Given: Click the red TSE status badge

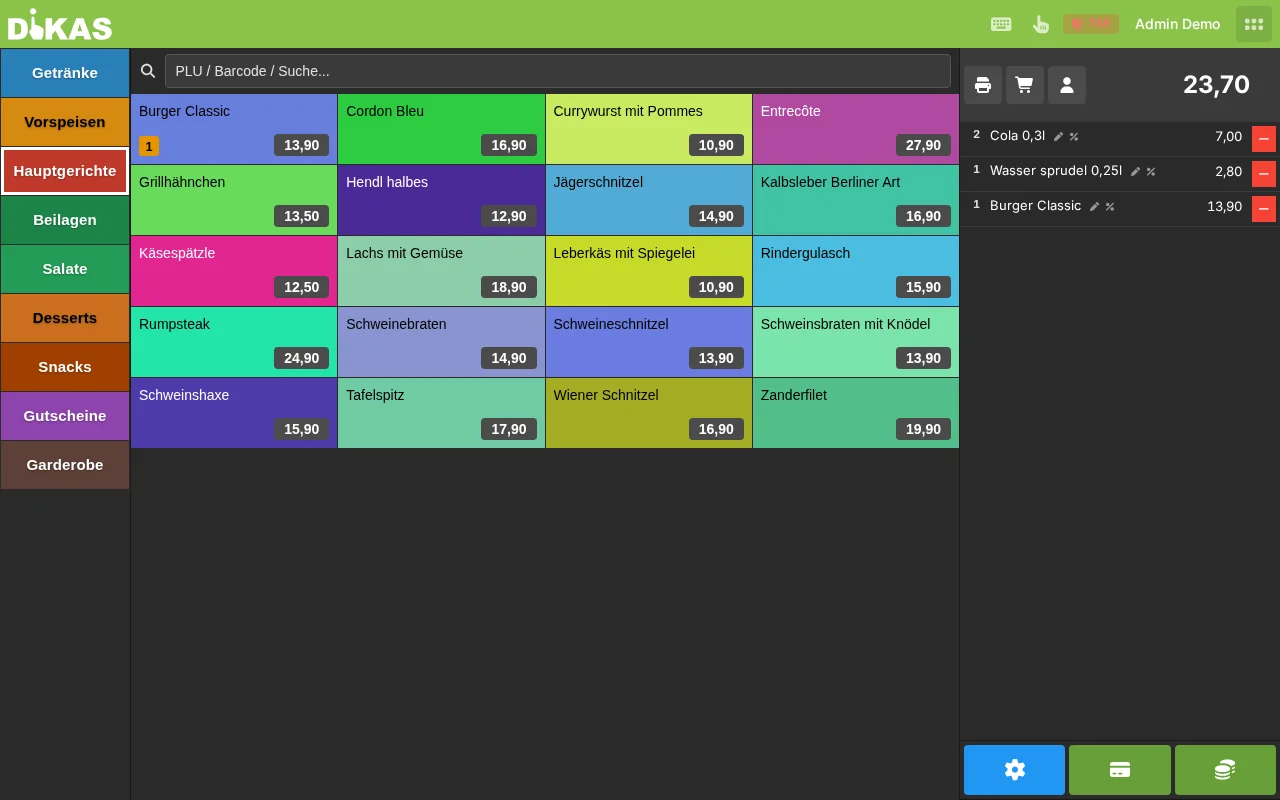Looking at the screenshot, I should (x=1090, y=24).
